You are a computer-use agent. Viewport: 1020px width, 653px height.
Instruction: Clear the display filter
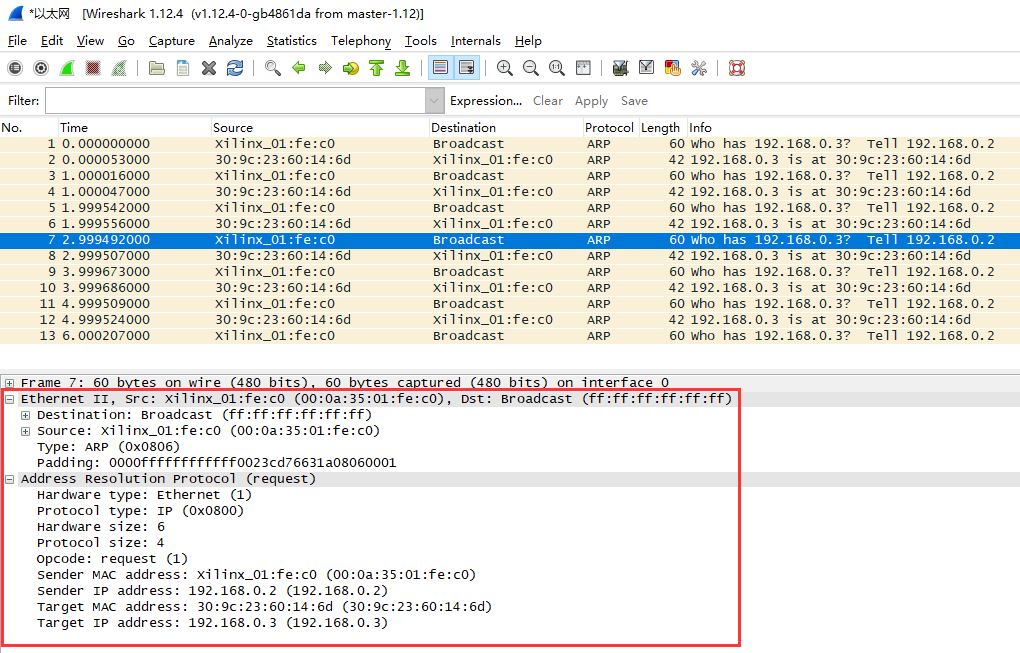coord(547,100)
